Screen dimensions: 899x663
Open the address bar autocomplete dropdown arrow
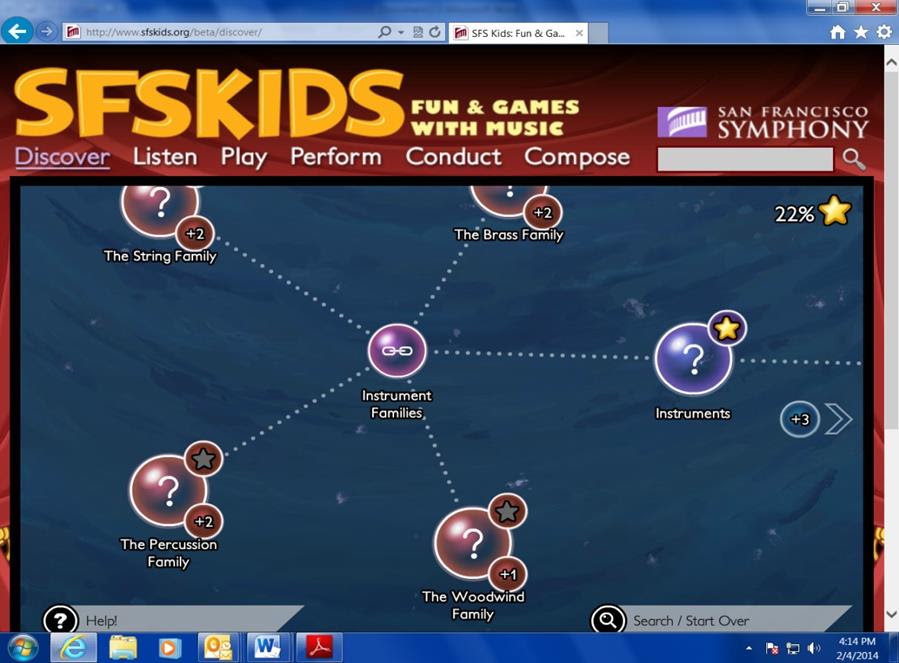tap(401, 32)
